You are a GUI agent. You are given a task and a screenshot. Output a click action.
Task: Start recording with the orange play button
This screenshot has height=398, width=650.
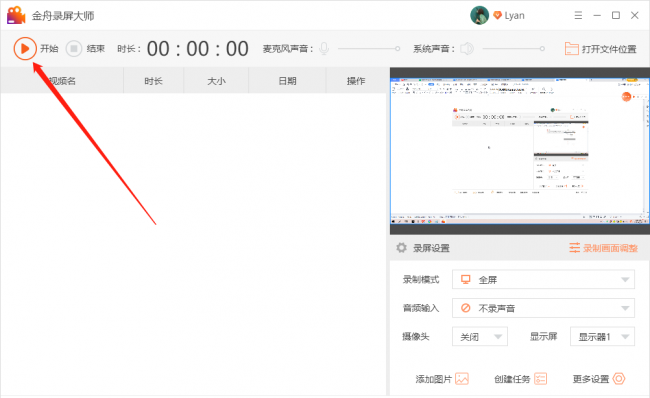(24, 49)
